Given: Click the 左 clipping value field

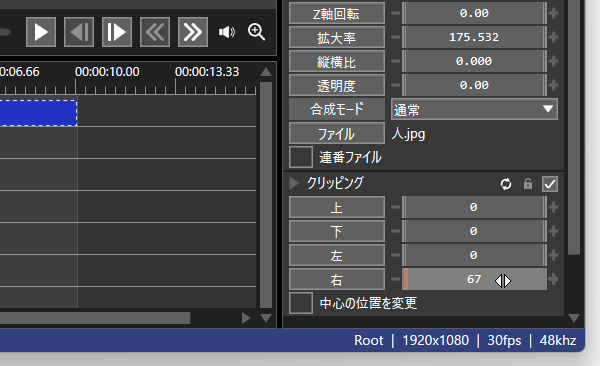Looking at the screenshot, I should [474, 255].
